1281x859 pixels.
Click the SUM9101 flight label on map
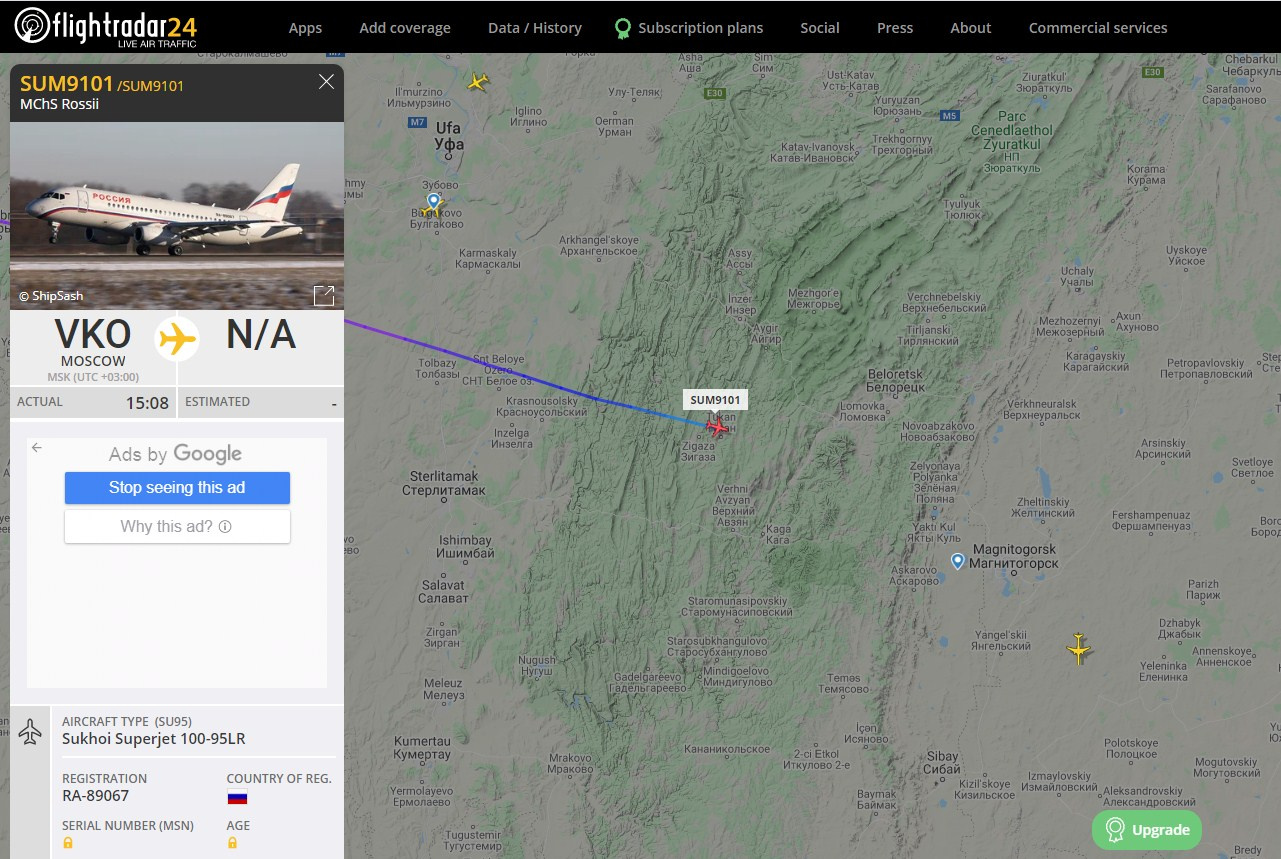tap(715, 400)
